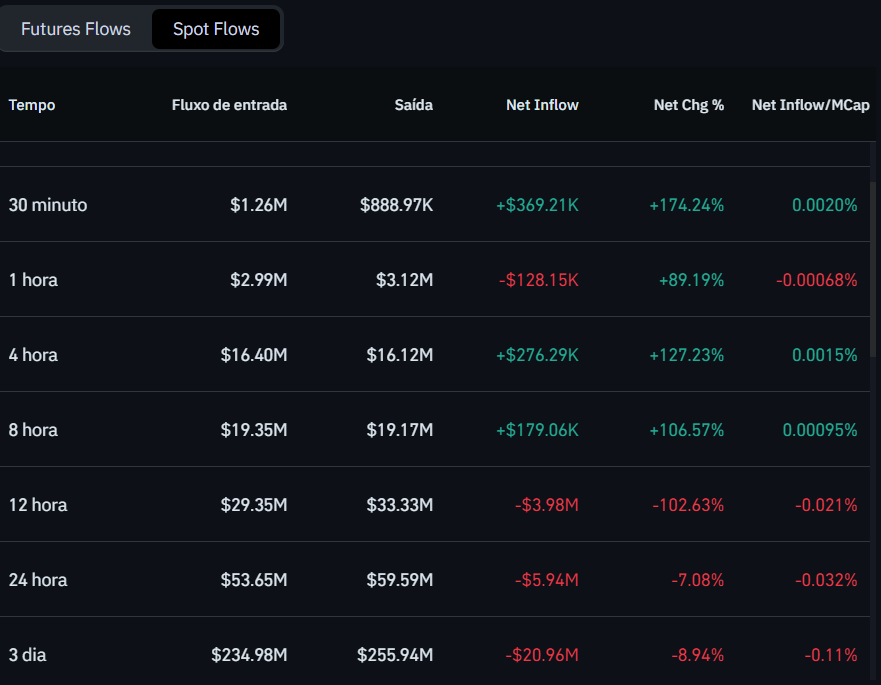Image resolution: width=881 pixels, height=685 pixels.
Task: Sort table by Net Inflow
Action: point(542,105)
